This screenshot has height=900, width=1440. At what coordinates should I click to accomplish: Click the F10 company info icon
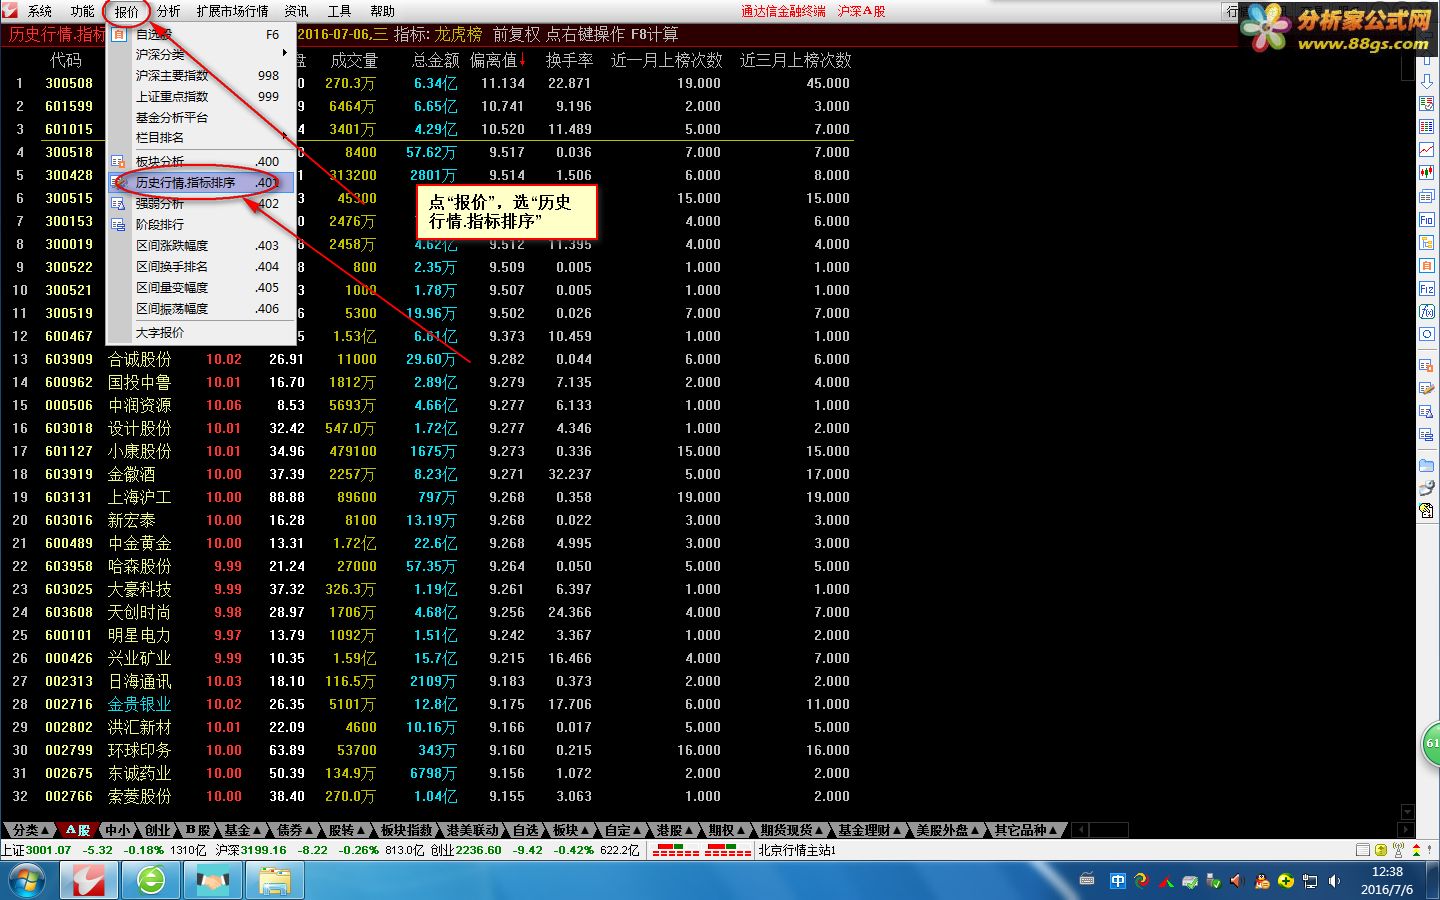[1427, 219]
